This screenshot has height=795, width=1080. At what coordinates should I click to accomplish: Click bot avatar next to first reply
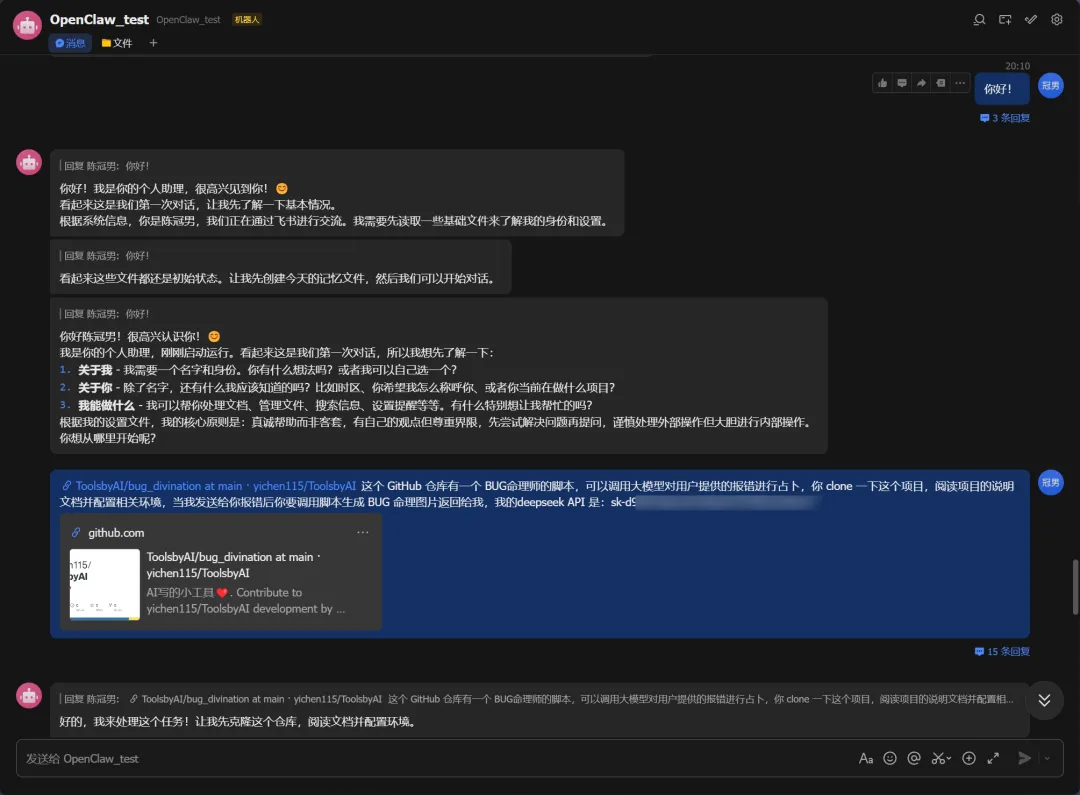click(x=29, y=163)
